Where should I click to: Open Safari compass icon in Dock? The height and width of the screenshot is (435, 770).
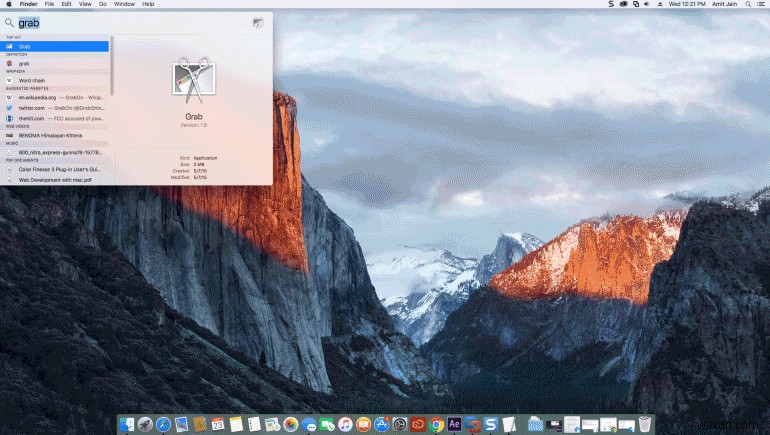pyautogui.click(x=163, y=424)
